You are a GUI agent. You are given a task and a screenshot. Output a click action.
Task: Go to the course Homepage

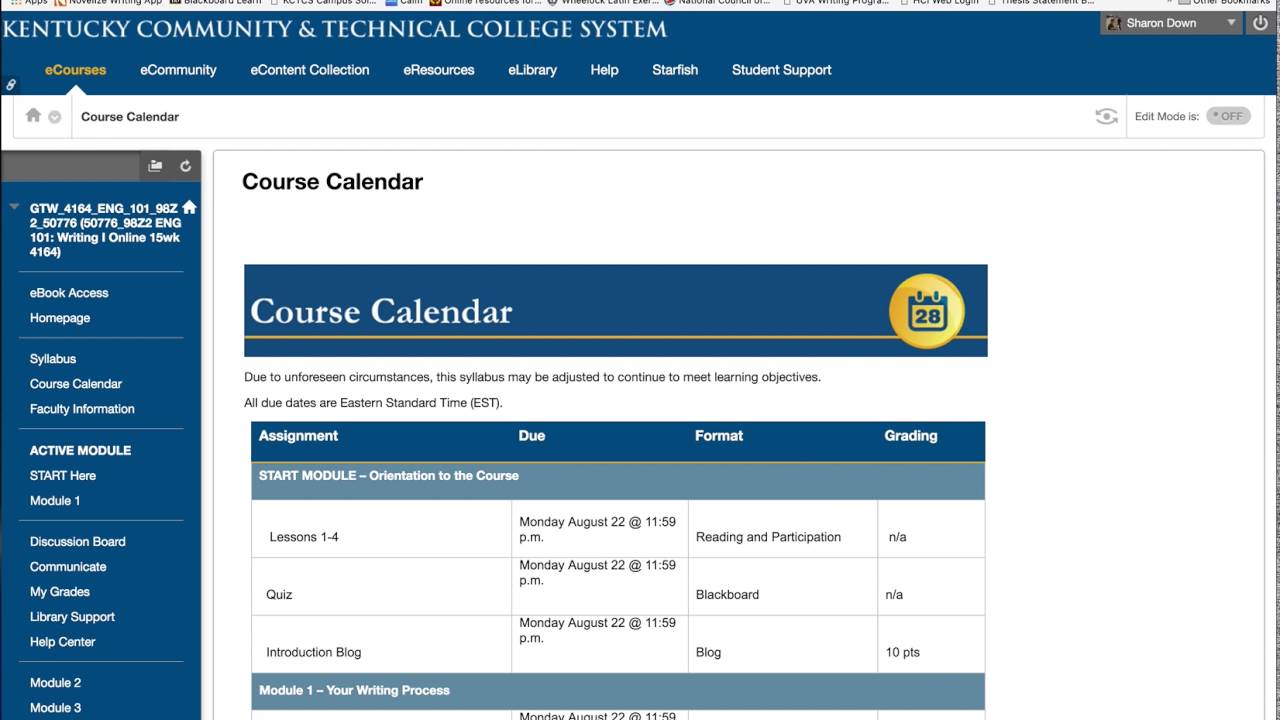click(x=60, y=318)
